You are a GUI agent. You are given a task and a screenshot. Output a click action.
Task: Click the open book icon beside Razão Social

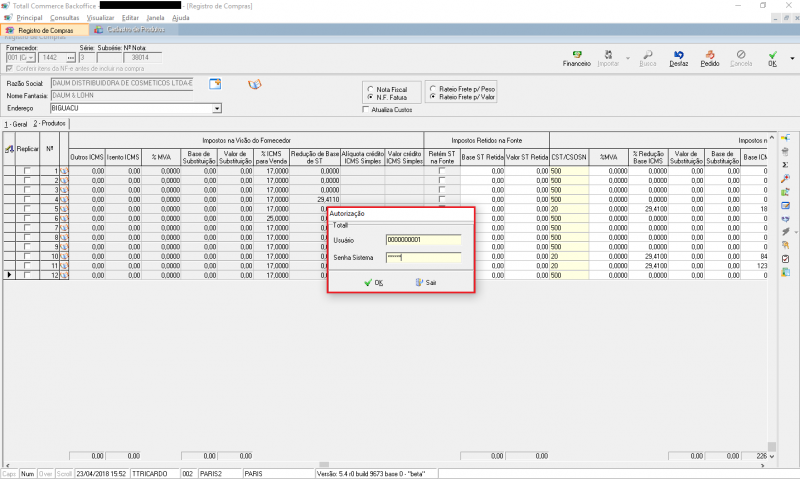[x=254, y=83]
